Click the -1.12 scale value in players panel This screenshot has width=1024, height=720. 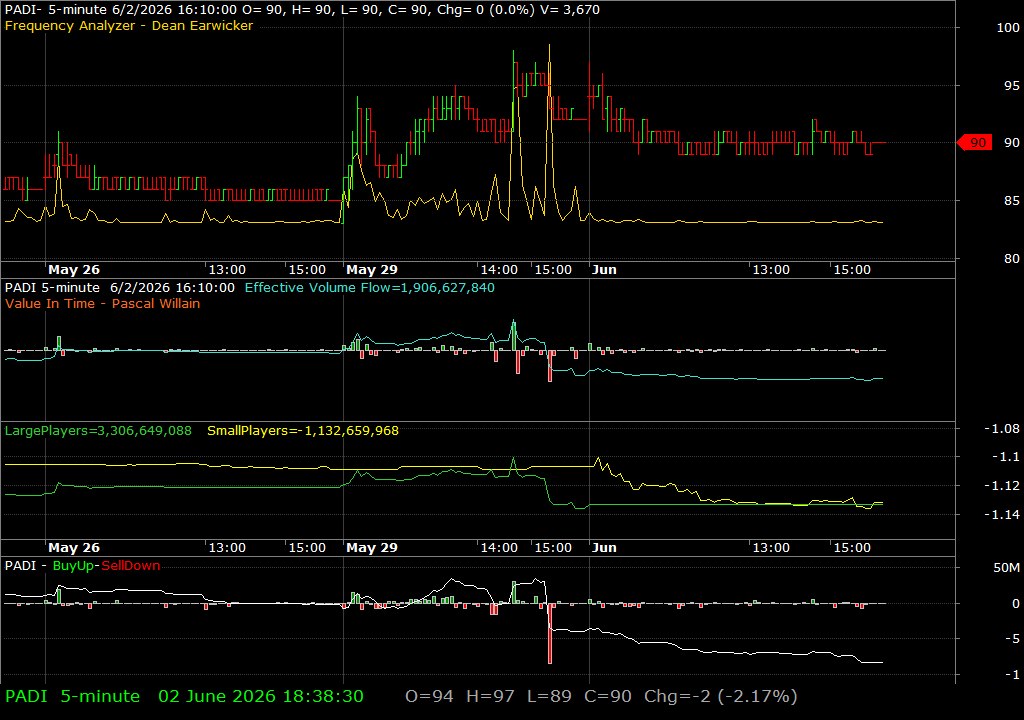pos(1002,485)
